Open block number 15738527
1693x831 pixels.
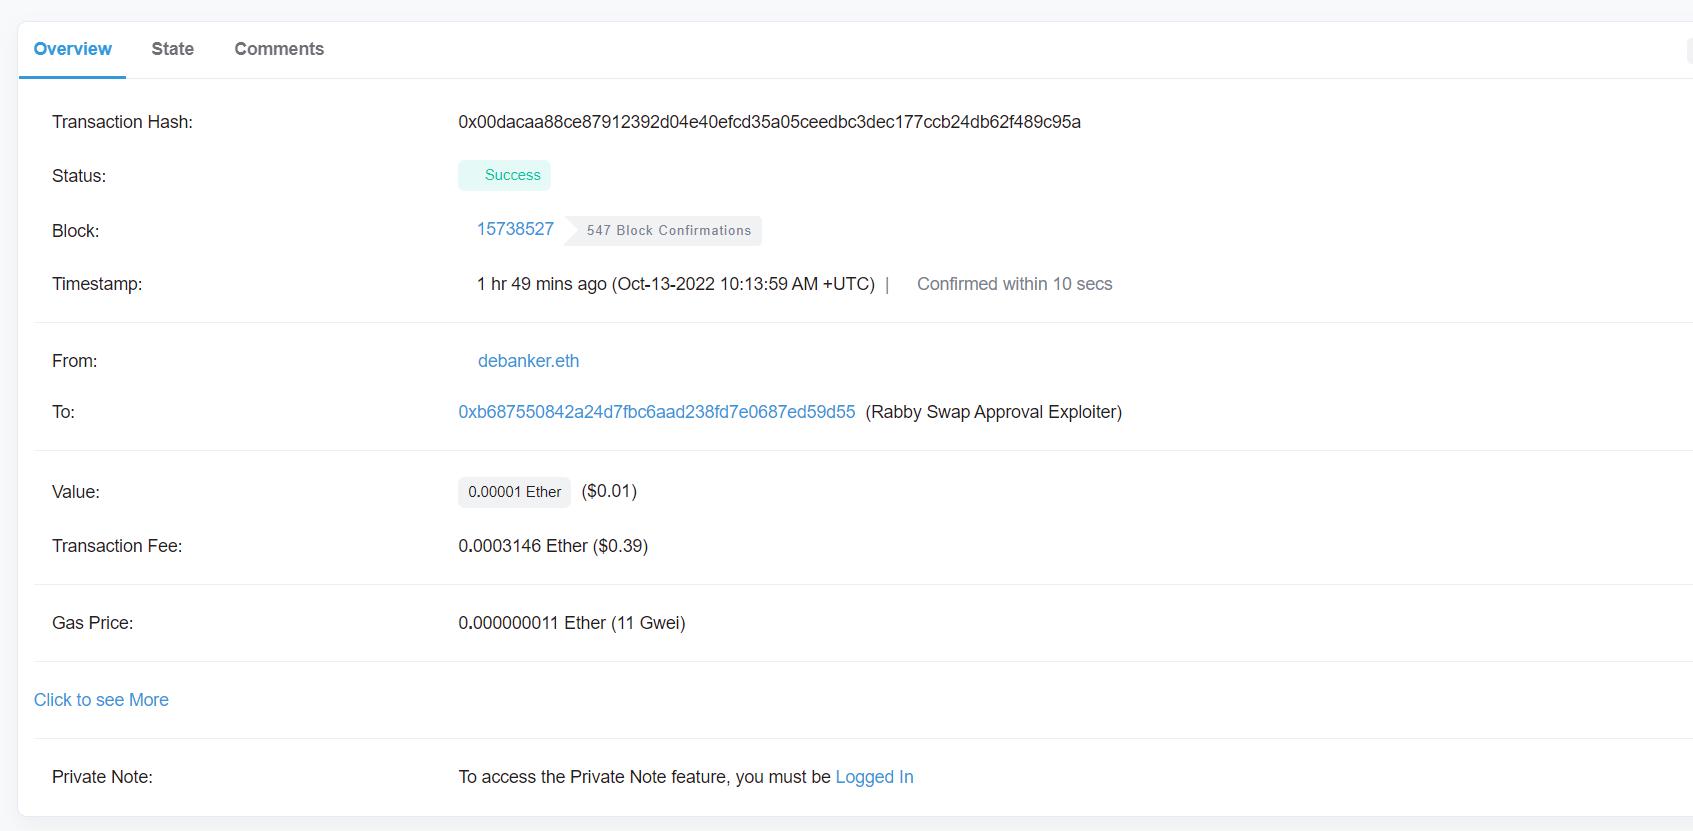515,229
